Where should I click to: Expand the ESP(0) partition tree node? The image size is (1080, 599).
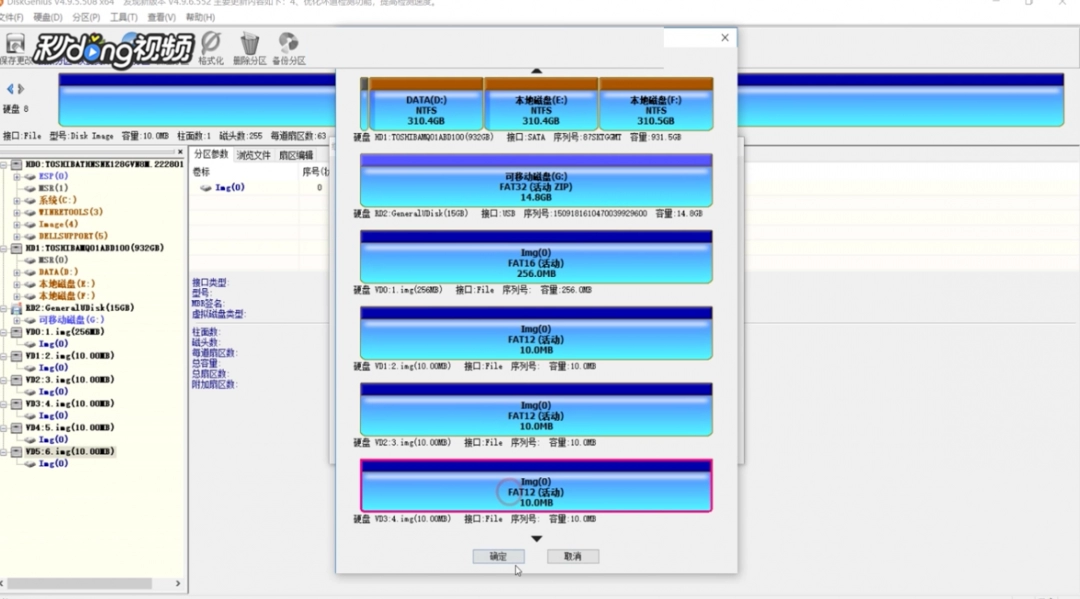16,176
